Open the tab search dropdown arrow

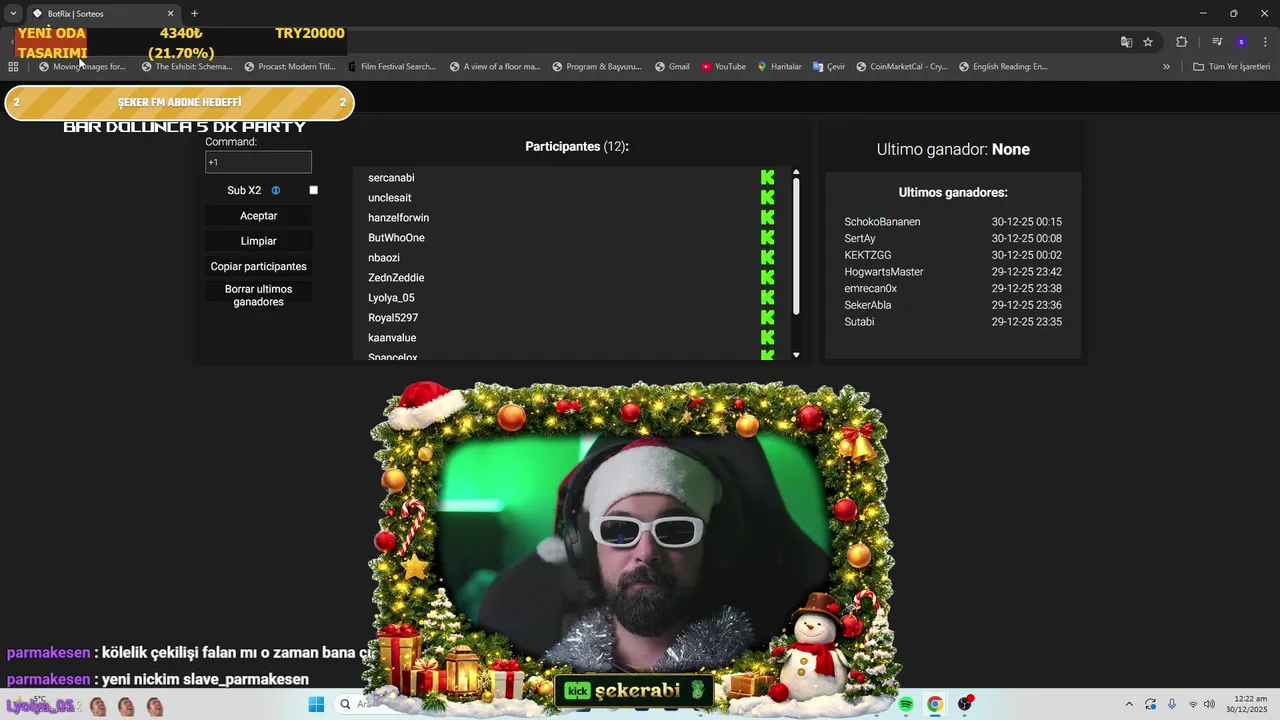(x=13, y=13)
